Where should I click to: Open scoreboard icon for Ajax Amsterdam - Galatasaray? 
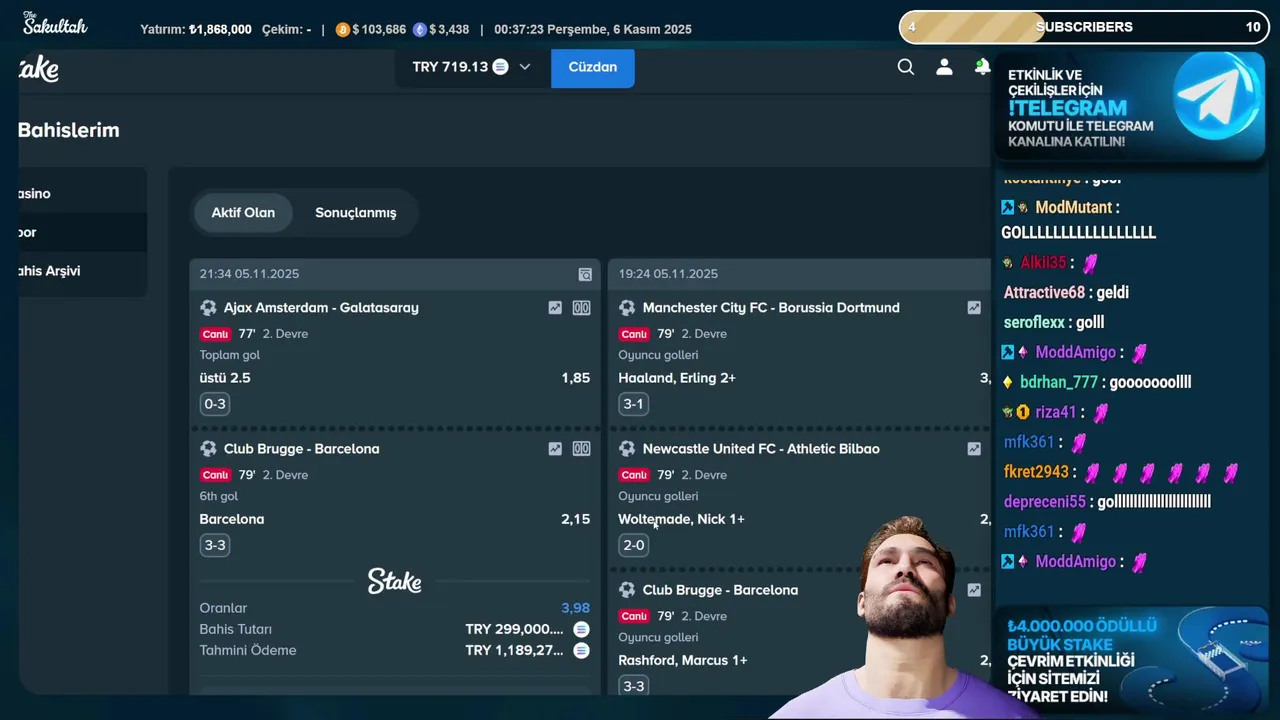[581, 308]
